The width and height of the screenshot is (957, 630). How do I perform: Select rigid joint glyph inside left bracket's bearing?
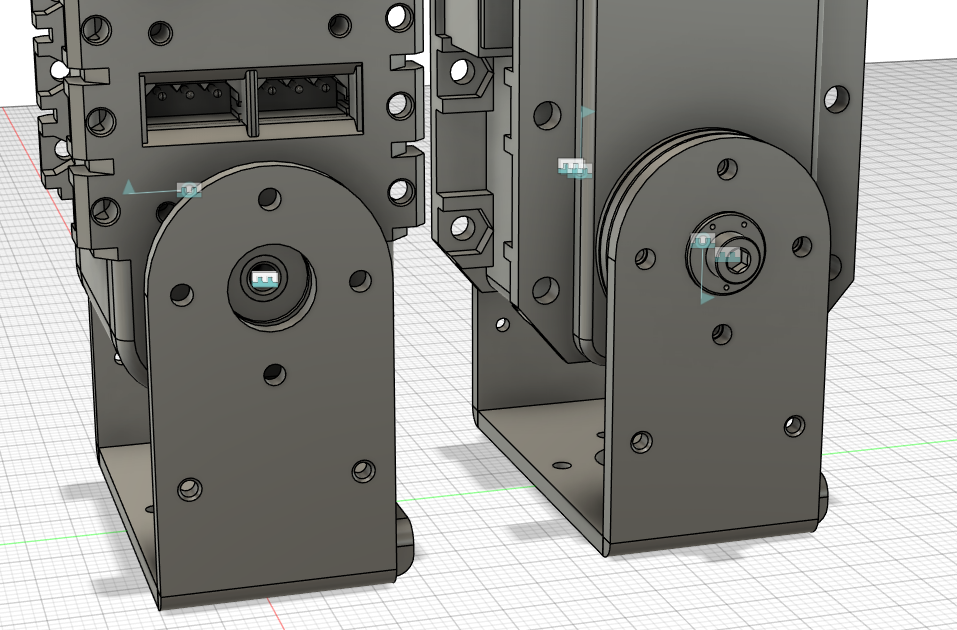click(x=265, y=280)
